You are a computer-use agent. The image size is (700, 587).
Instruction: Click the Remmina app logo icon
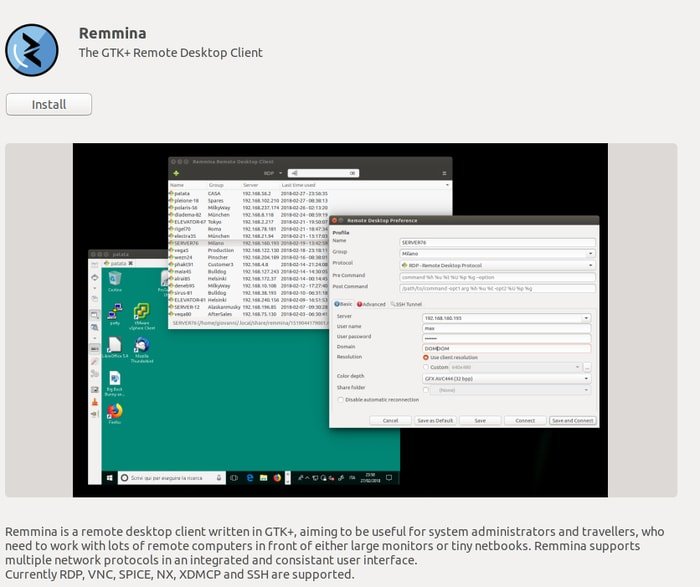(32, 50)
